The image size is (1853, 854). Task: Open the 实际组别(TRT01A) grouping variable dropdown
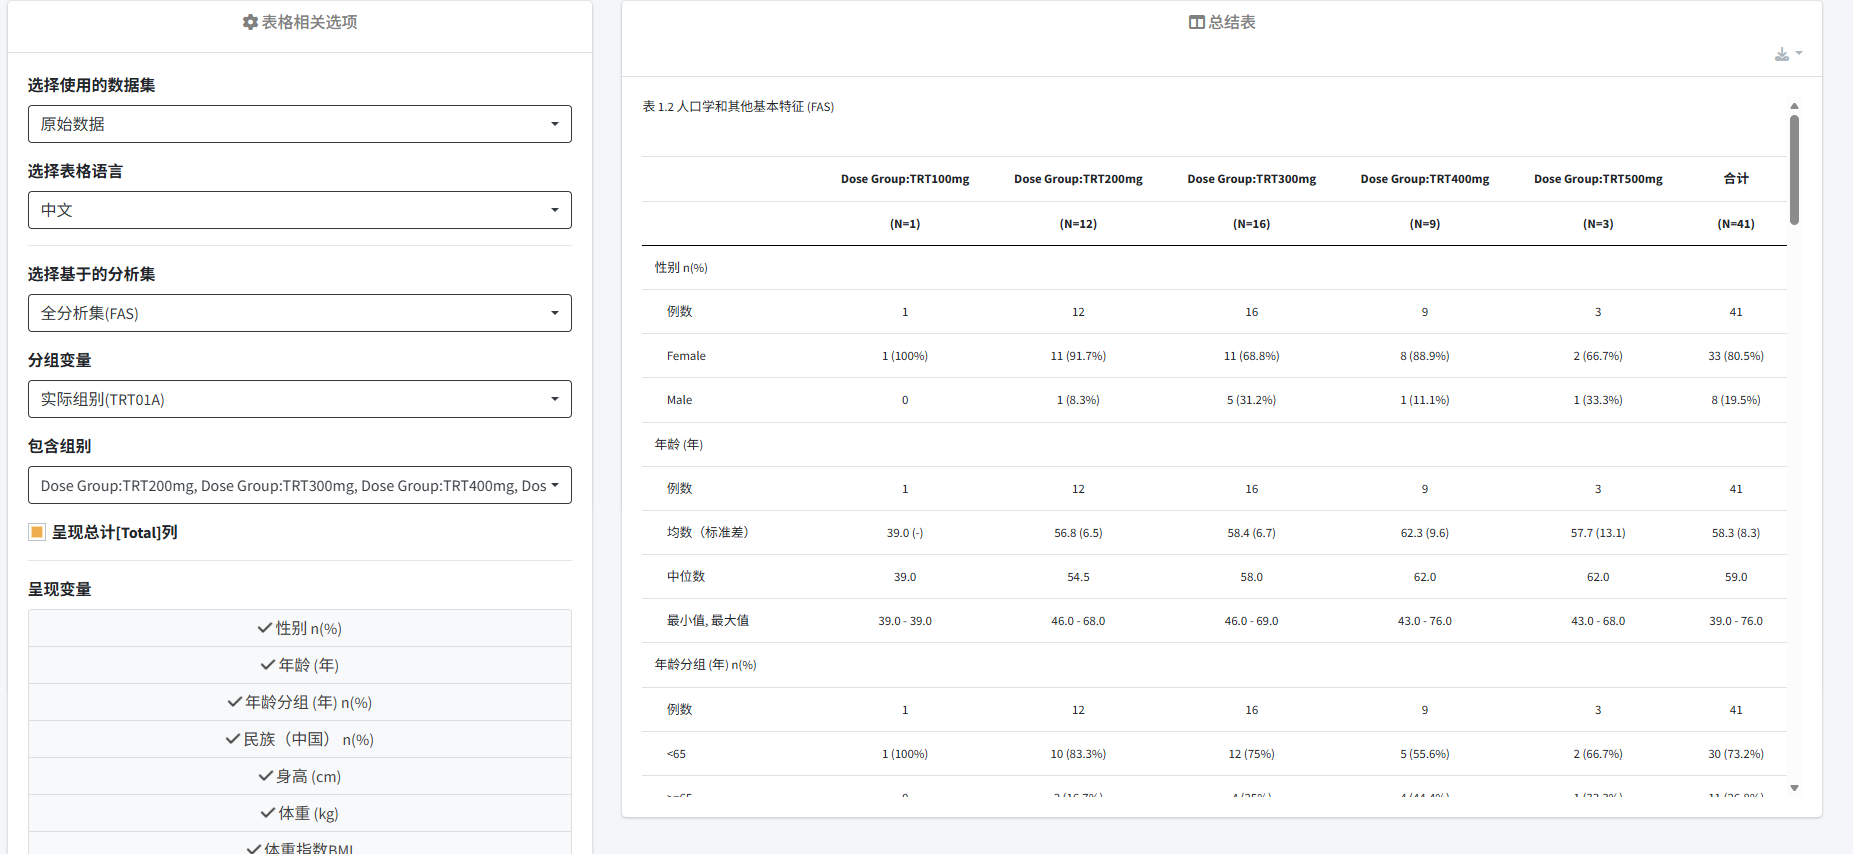[x=299, y=399]
